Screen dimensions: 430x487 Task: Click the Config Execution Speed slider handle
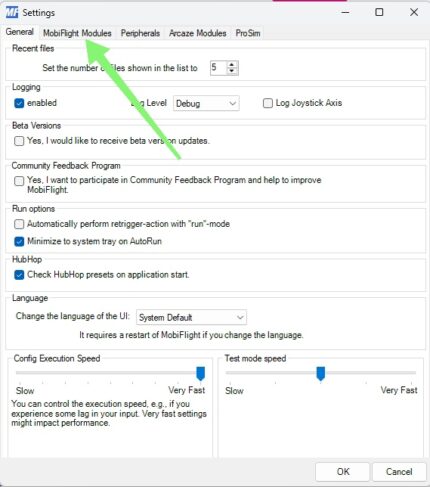coord(200,373)
